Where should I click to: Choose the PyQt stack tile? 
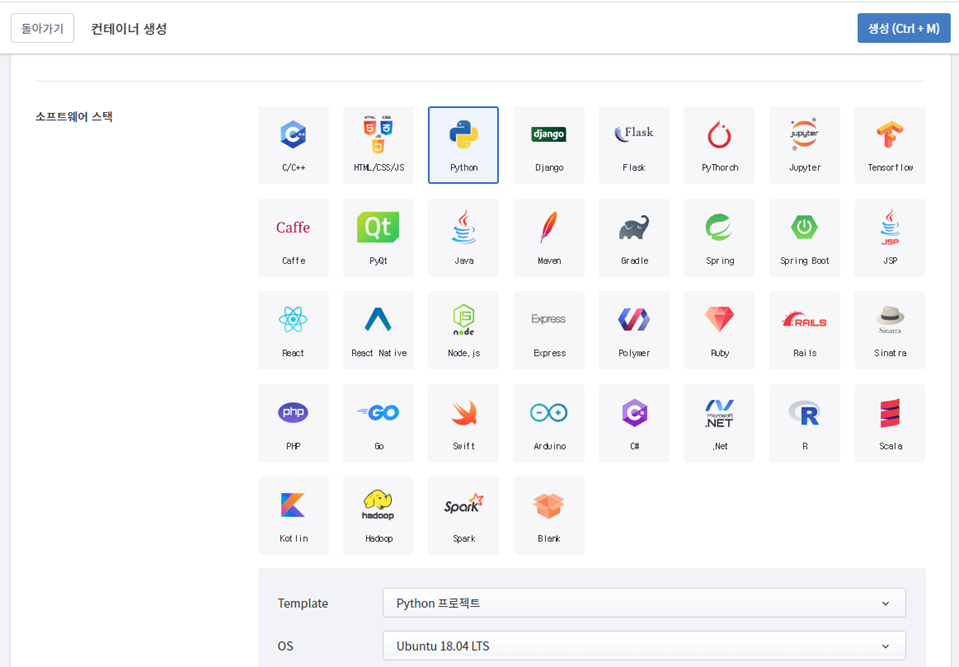379,238
